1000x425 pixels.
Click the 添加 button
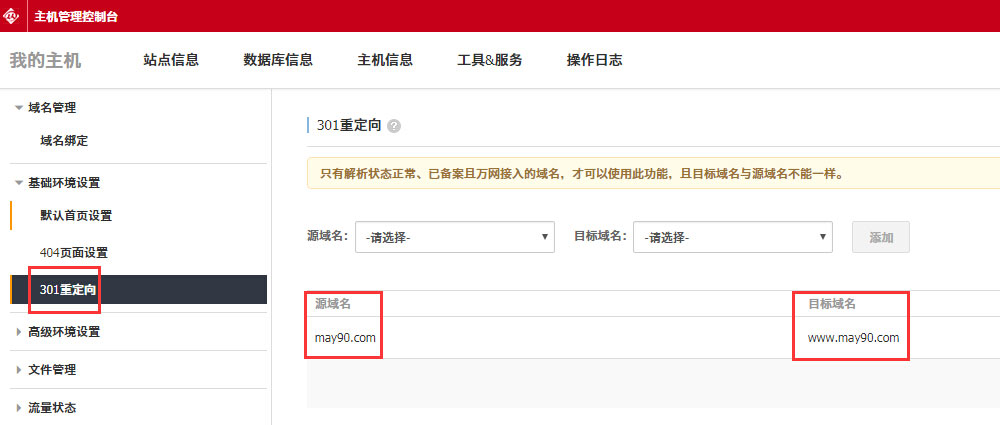coord(880,237)
